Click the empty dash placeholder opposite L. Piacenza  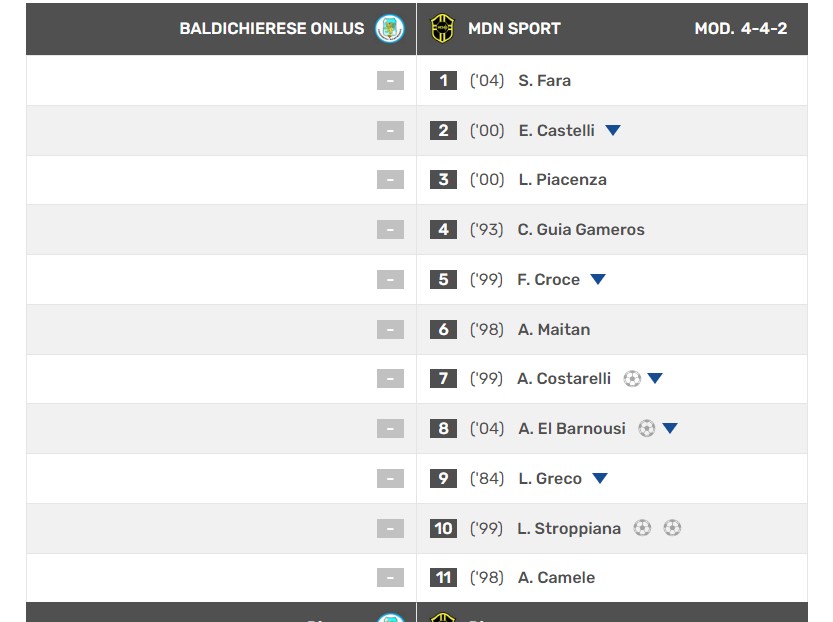(x=390, y=180)
